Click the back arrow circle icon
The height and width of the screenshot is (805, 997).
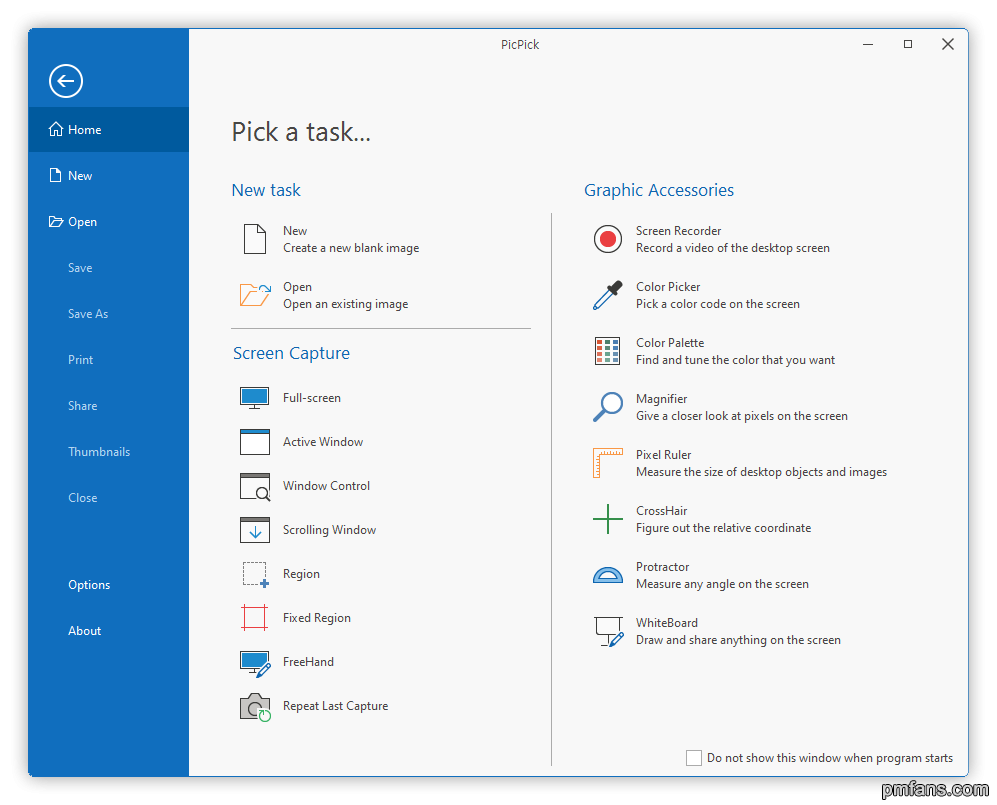coord(65,81)
